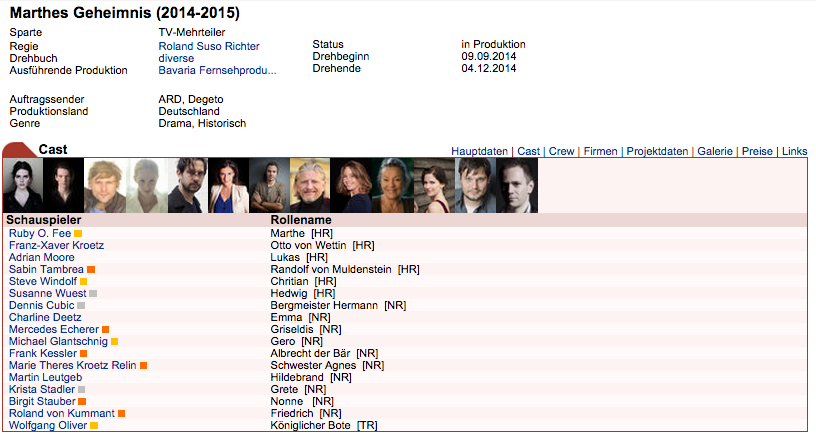
Task: Click the yellow square beside Michael Glantschnig
Action: [114, 341]
